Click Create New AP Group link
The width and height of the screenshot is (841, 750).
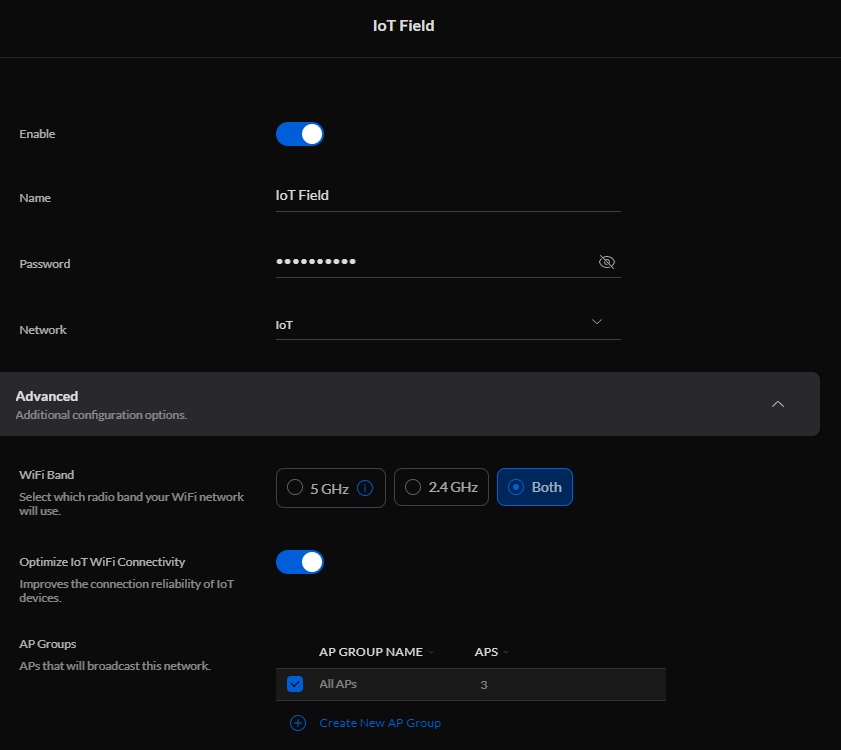coord(380,723)
